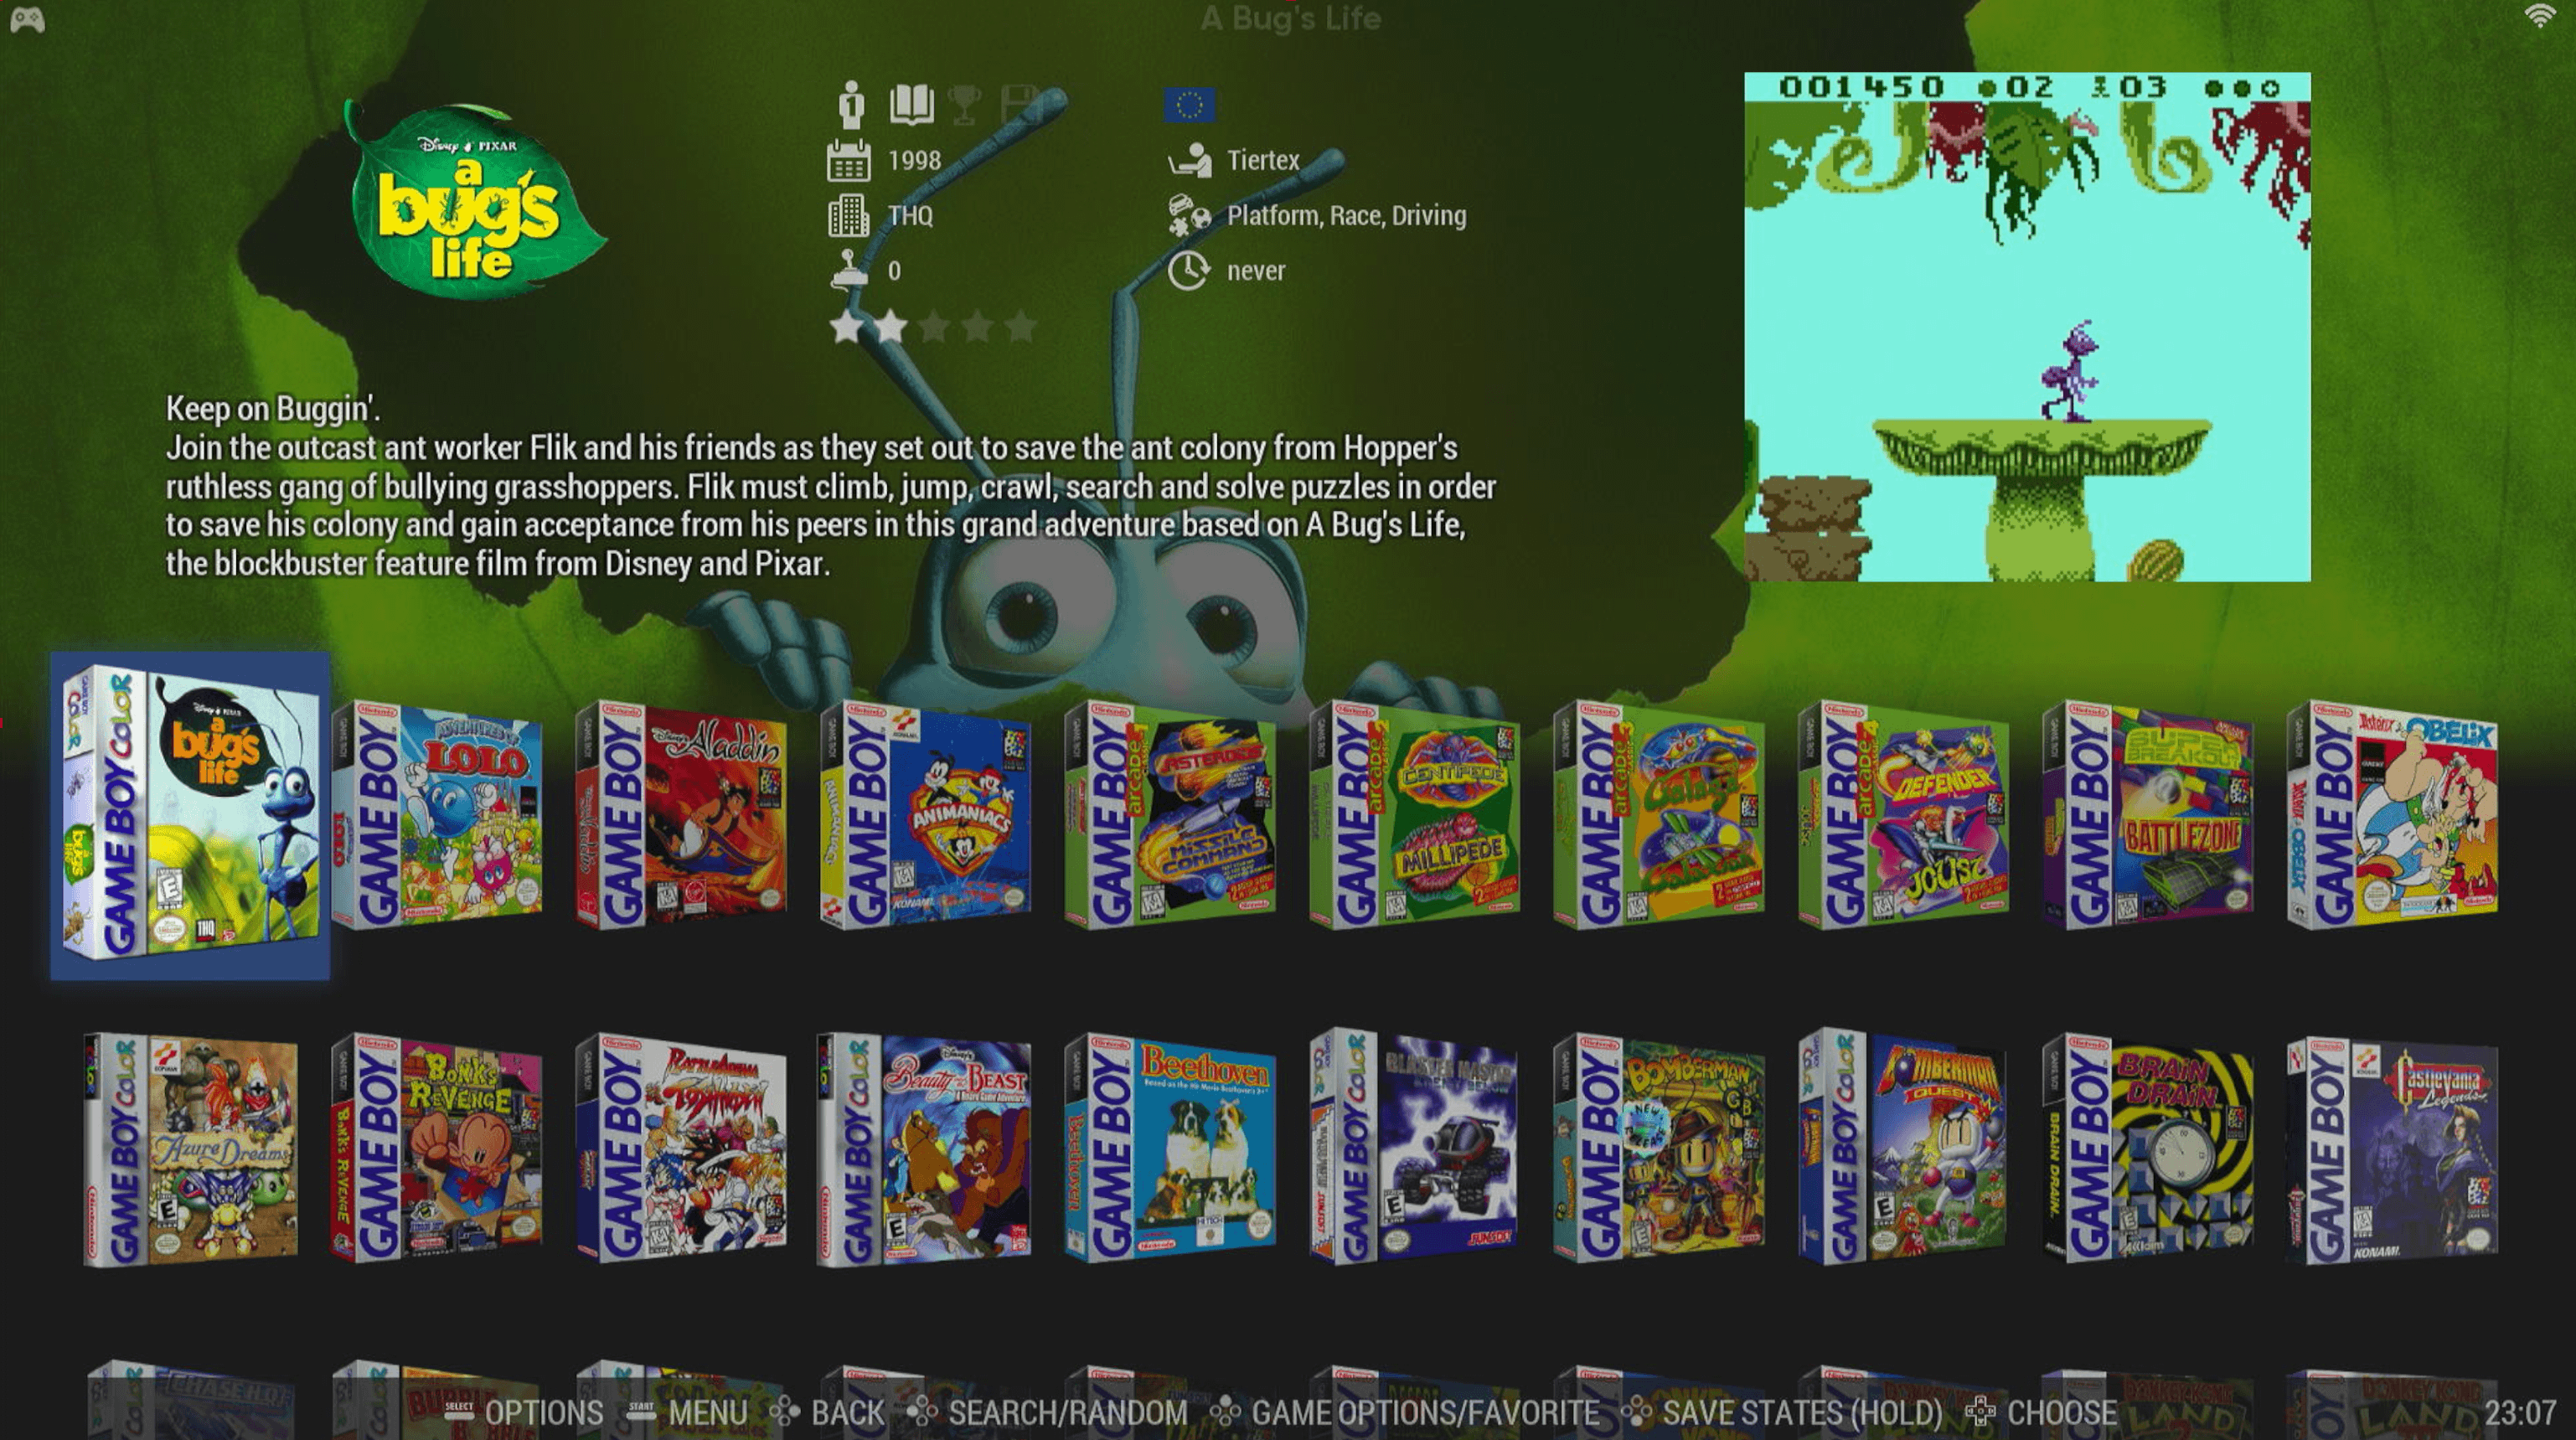Select the Defender Joust box art

click(1903, 815)
